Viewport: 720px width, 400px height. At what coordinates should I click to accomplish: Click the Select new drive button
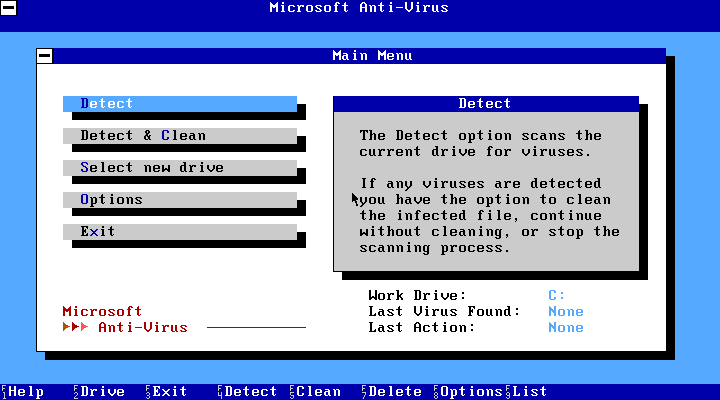180,168
